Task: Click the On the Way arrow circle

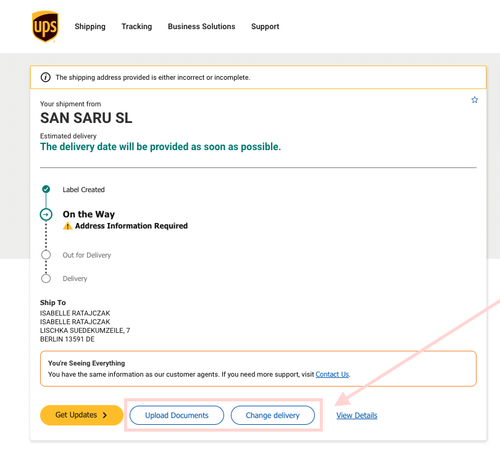Action: (46, 214)
